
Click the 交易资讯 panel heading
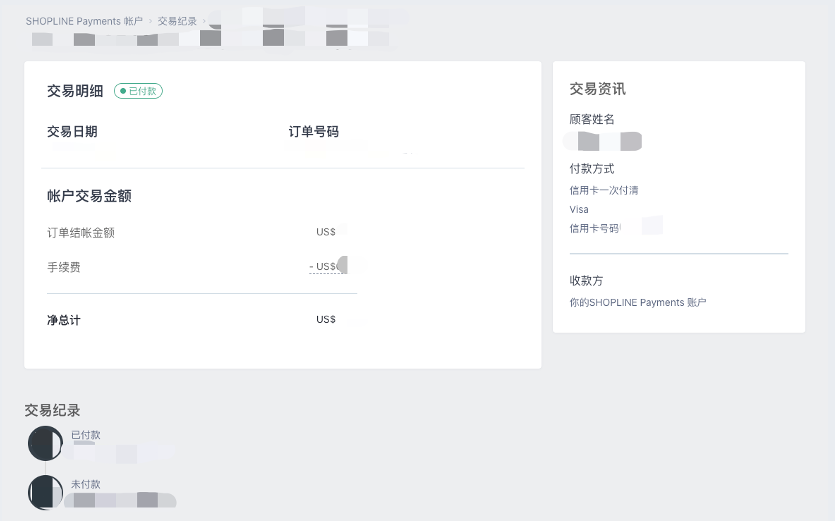coord(597,89)
